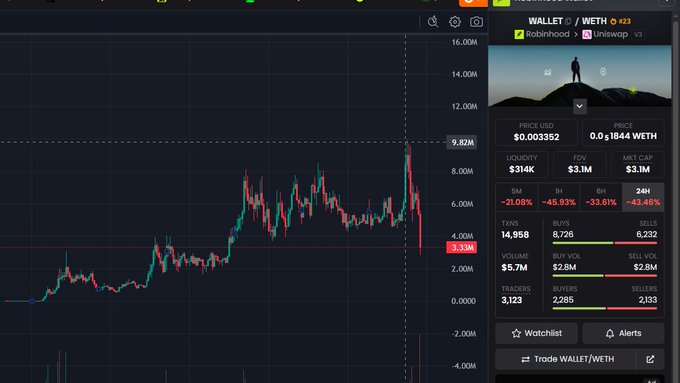Click Trade WALLET/WETH button
The width and height of the screenshot is (680, 383).
coord(567,359)
